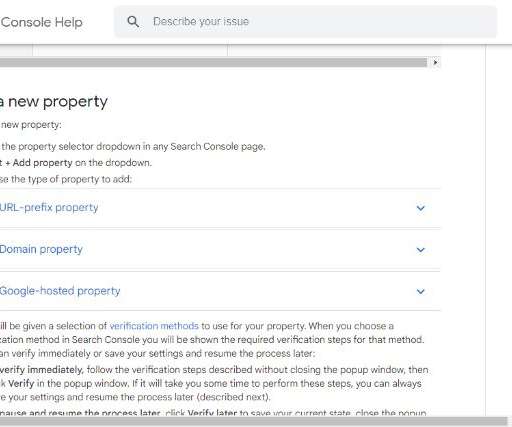This screenshot has height=427, width=512.
Task: Click the bold 'verify immediately' text
Action: pos(41,370)
